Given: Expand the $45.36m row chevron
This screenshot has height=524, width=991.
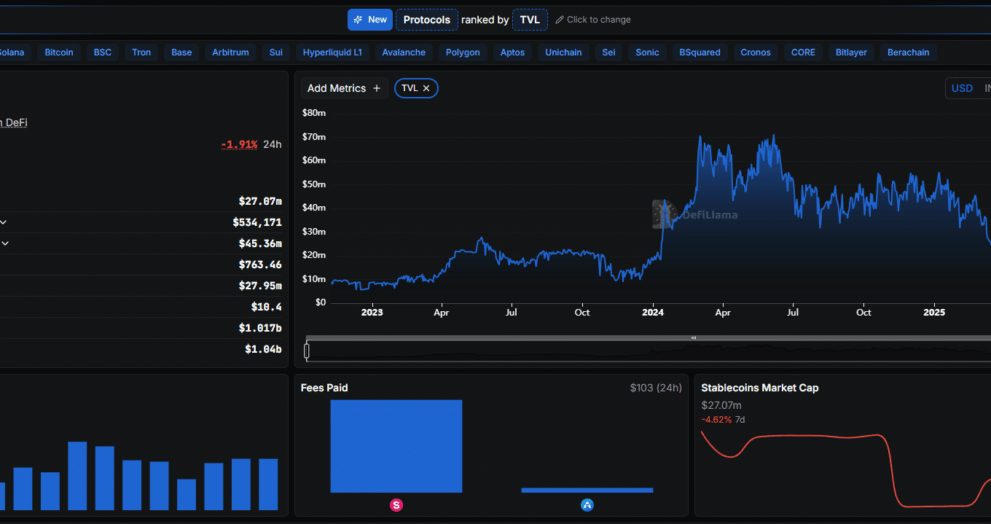Looking at the screenshot, I should tap(4, 243).
